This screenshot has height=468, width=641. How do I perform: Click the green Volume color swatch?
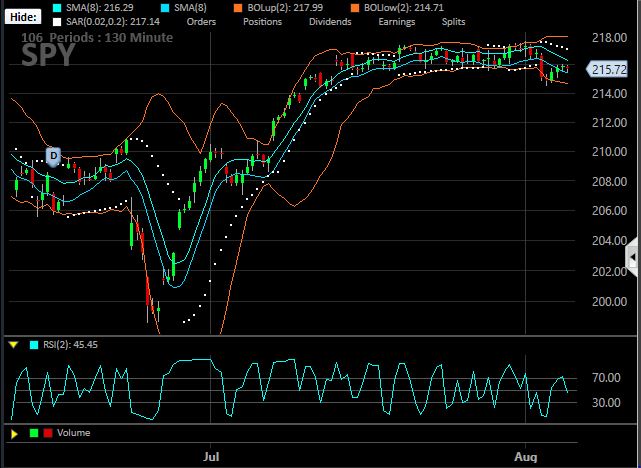[34, 433]
